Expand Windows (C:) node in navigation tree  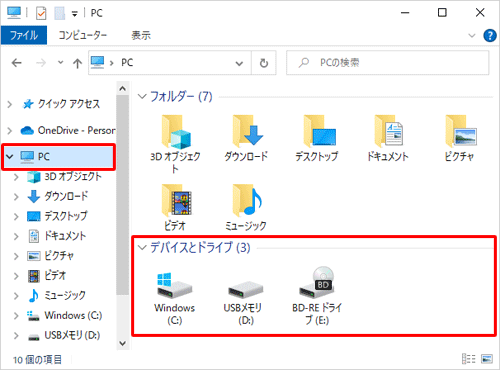click(x=16, y=316)
